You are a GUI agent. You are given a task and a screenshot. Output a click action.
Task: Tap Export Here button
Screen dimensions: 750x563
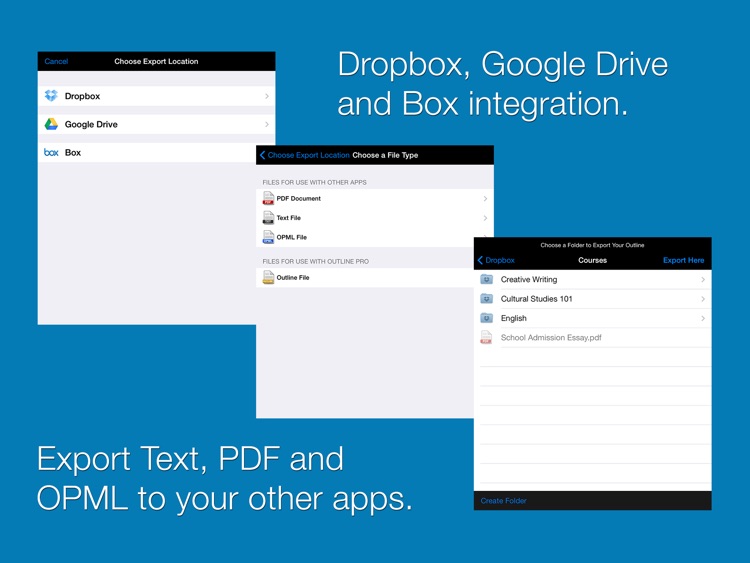click(x=684, y=260)
